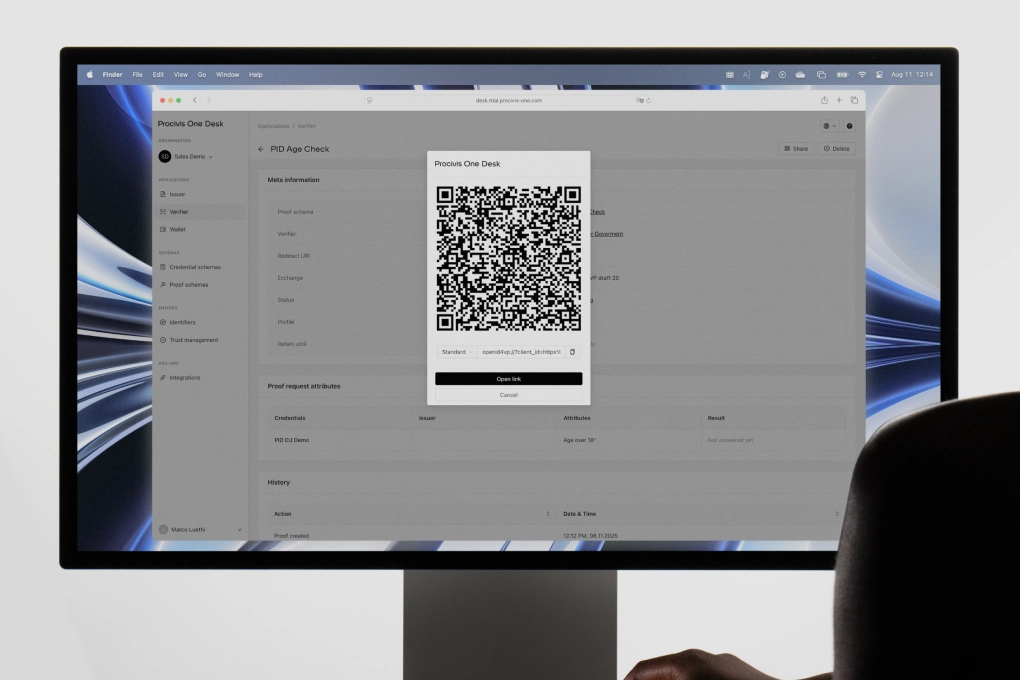This screenshot has width=1020, height=680.
Task: Open the File menu
Action: coord(137,75)
